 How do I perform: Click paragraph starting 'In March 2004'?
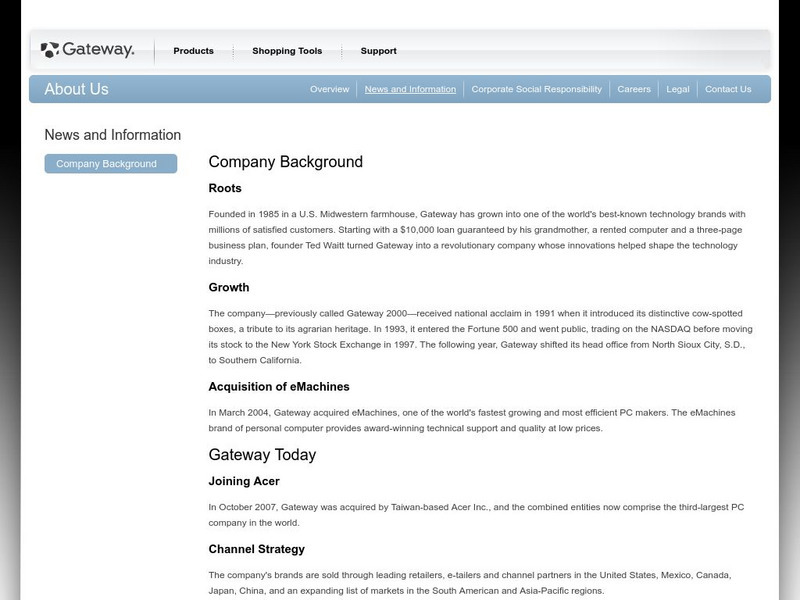coord(471,420)
